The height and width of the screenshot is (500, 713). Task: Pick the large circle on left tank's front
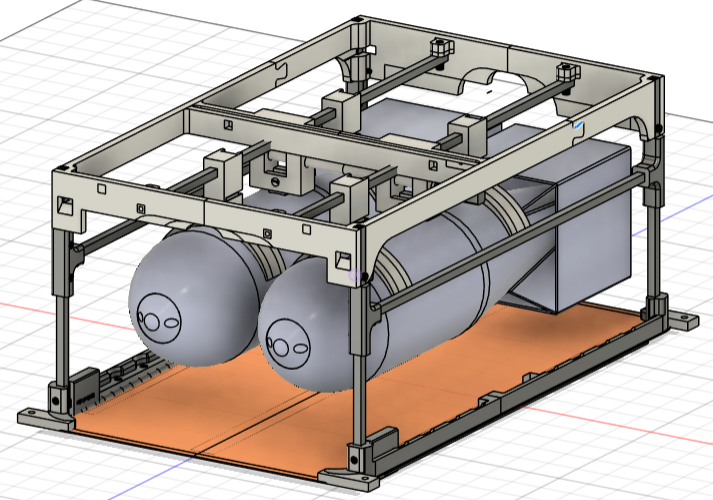pos(159,316)
